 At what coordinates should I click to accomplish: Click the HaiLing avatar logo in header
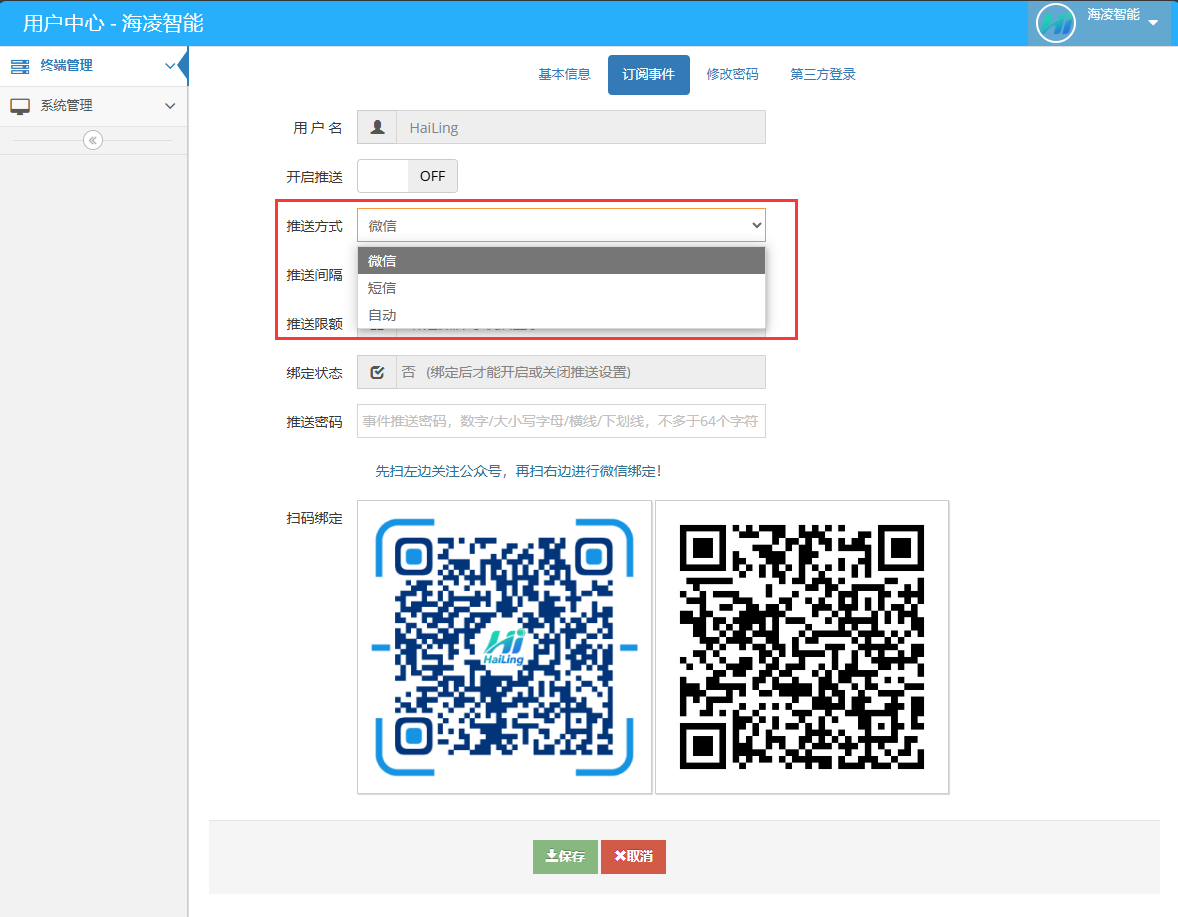click(x=1056, y=23)
